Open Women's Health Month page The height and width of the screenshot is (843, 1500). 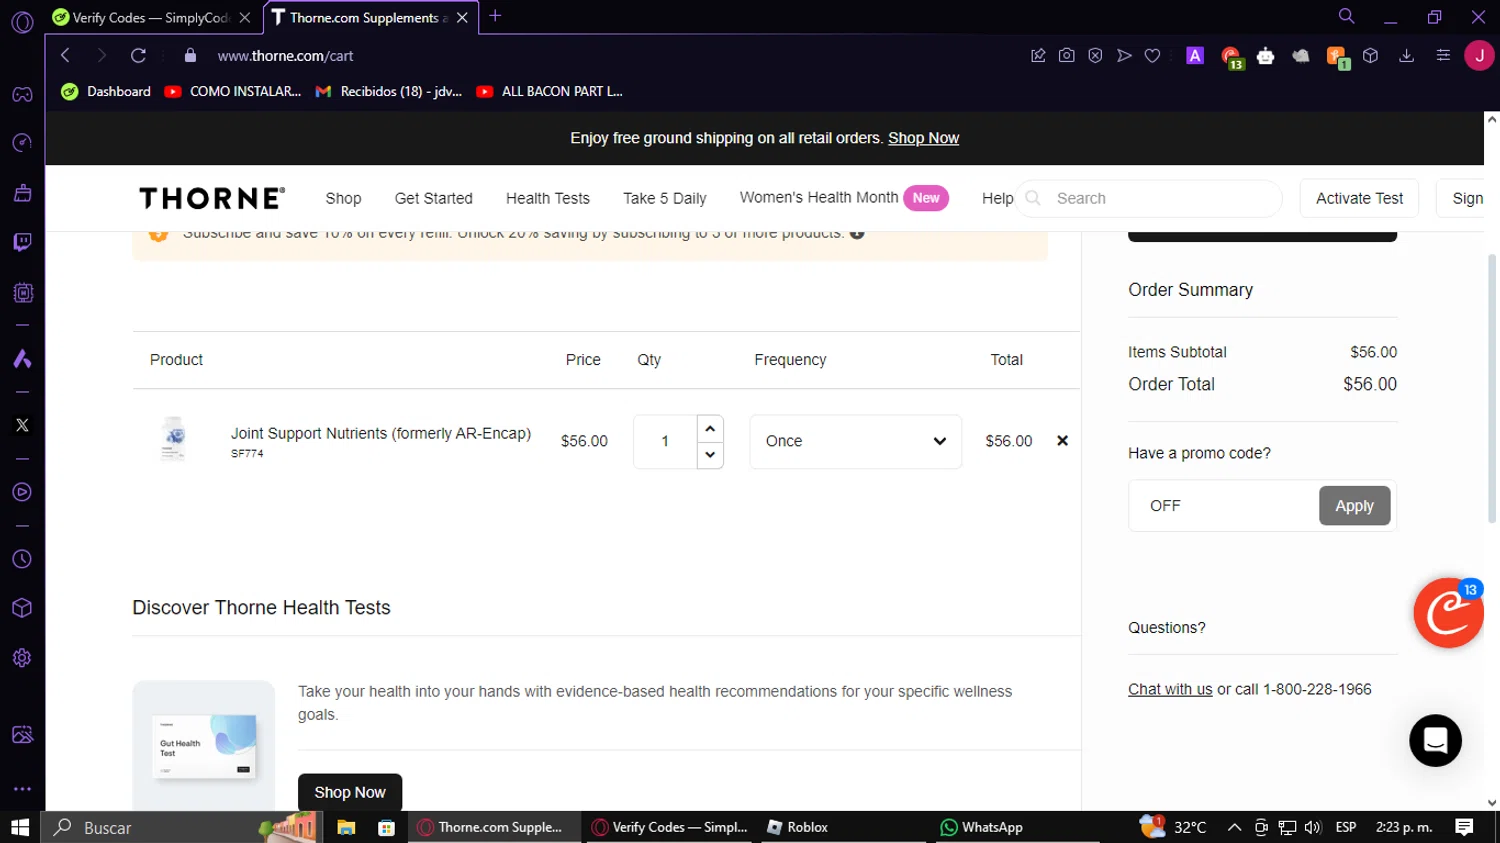[843, 198]
